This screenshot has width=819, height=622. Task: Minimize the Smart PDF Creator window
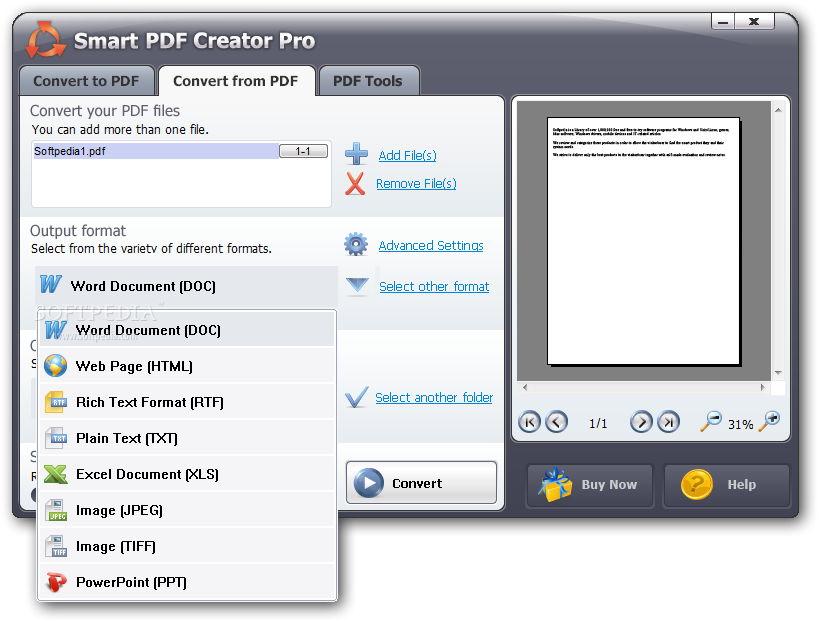[723, 21]
